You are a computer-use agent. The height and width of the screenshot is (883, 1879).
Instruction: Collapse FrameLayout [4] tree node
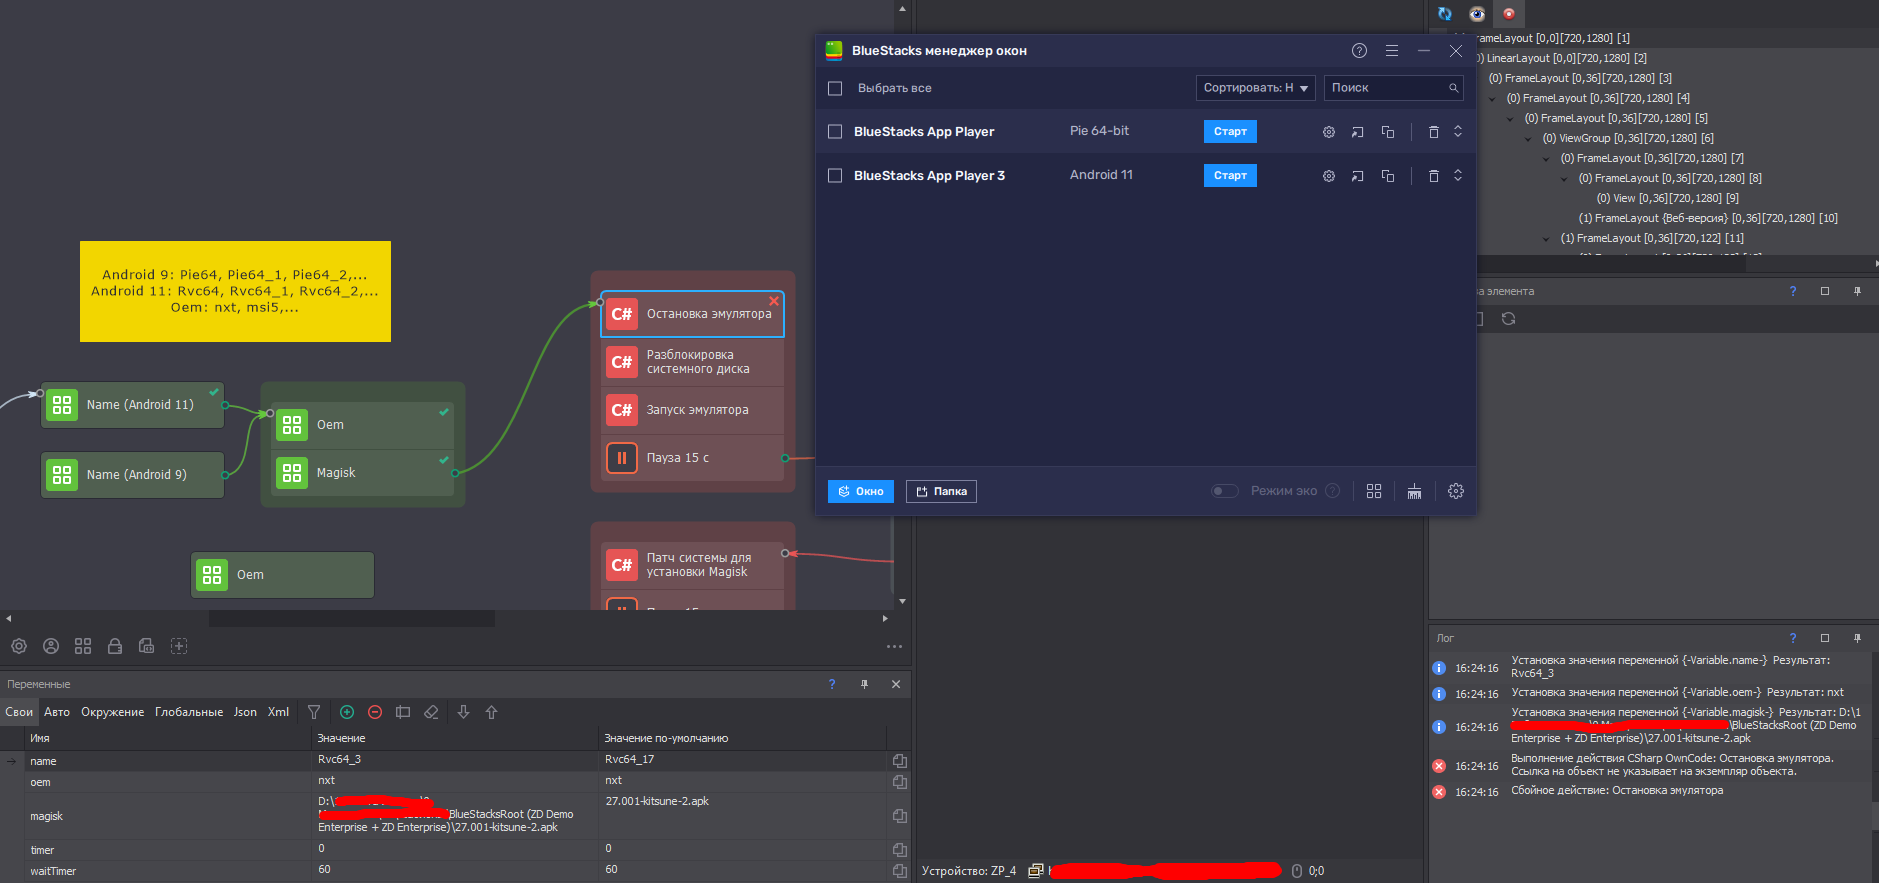[x=1493, y=98]
